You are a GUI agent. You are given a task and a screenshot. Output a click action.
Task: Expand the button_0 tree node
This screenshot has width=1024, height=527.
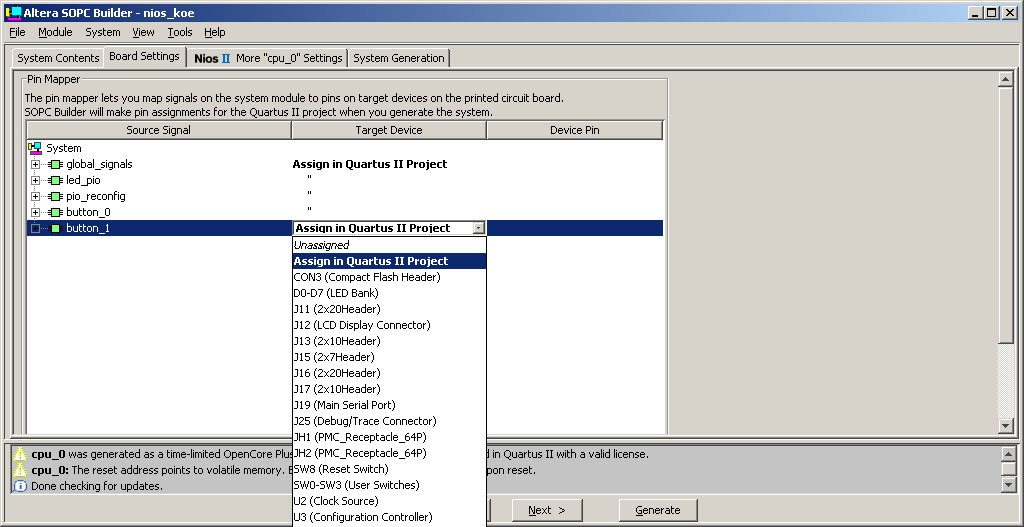click(x=35, y=212)
